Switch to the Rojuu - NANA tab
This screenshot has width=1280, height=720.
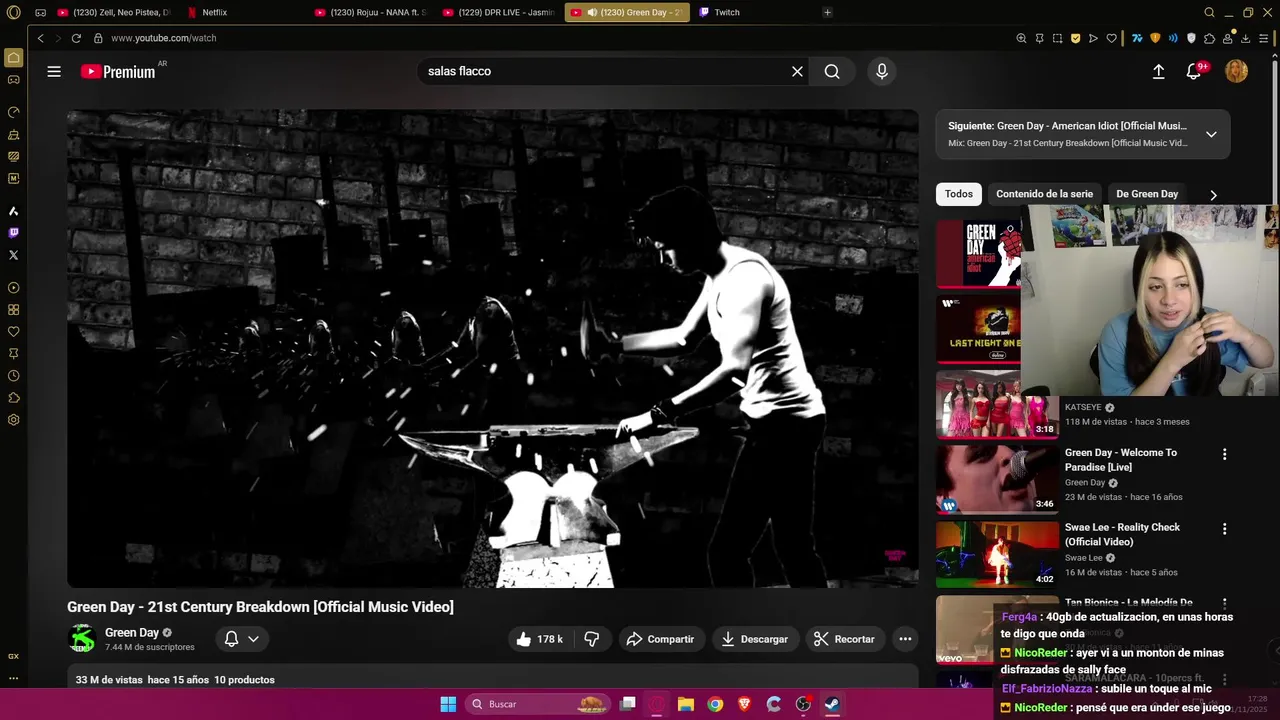pyautogui.click(x=370, y=12)
